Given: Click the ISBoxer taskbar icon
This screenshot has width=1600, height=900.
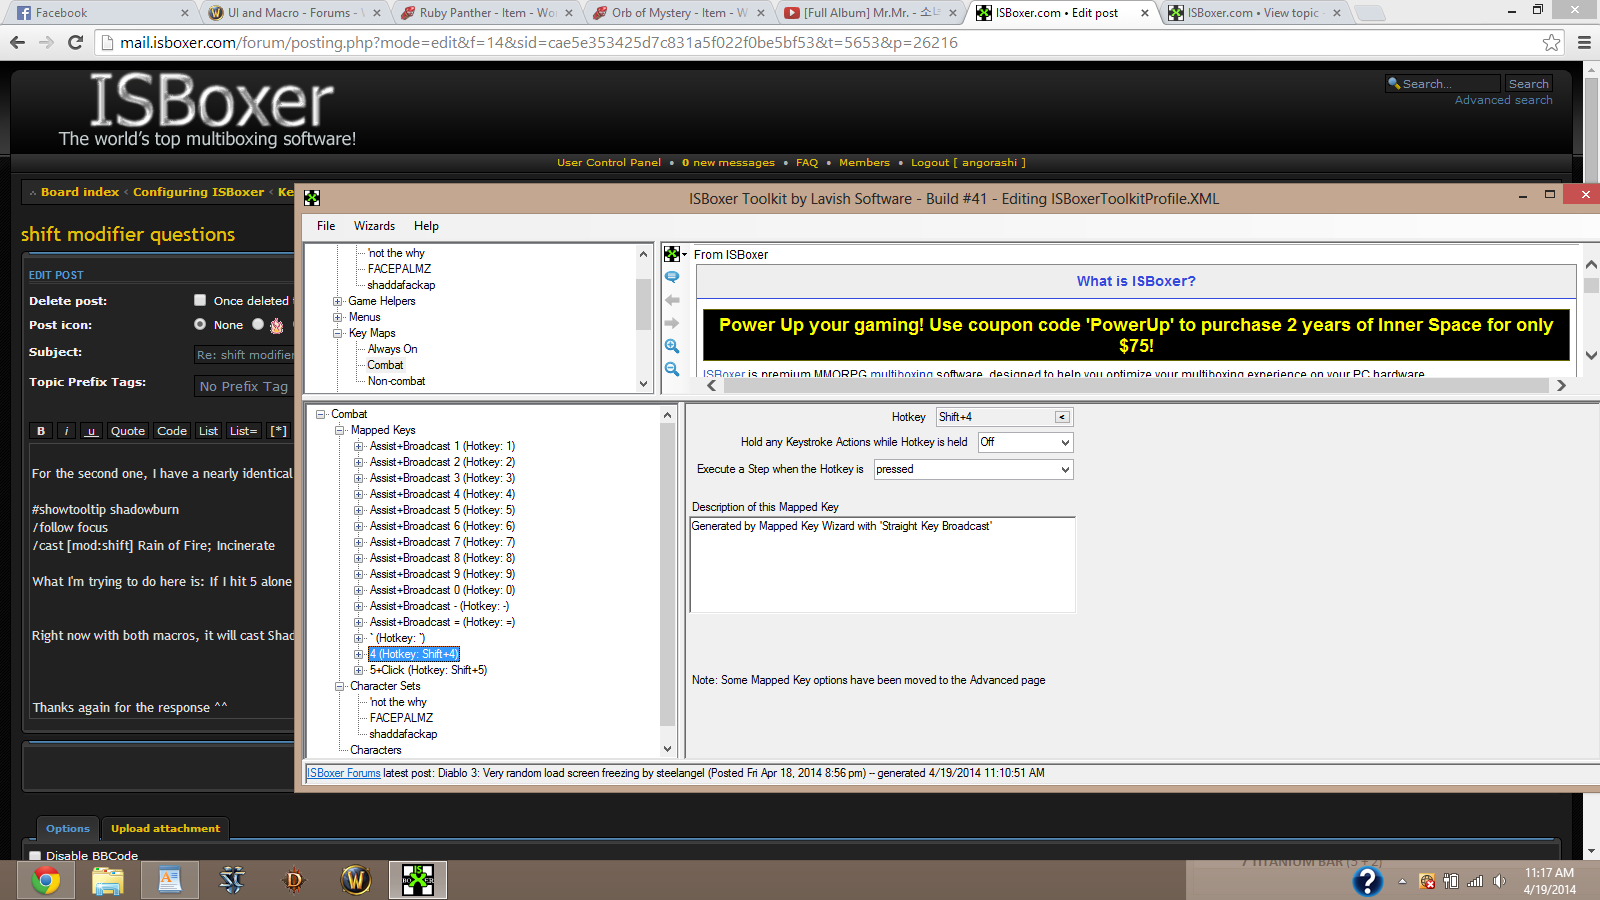Looking at the screenshot, I should click(418, 880).
